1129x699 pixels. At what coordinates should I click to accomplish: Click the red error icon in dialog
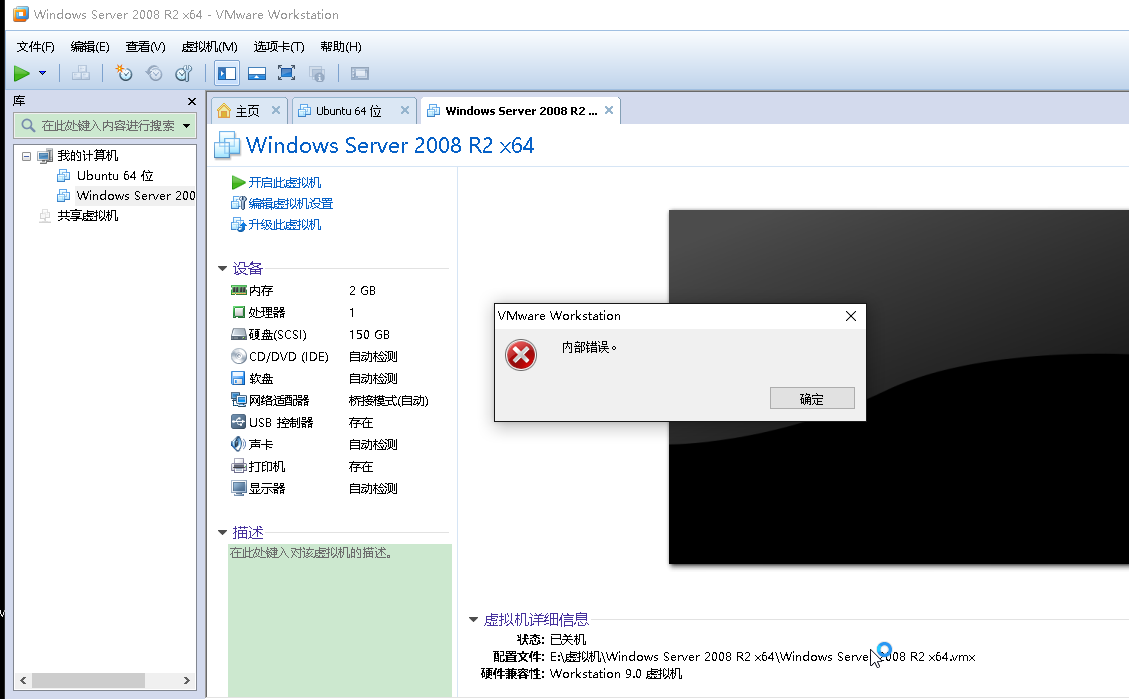click(x=521, y=355)
